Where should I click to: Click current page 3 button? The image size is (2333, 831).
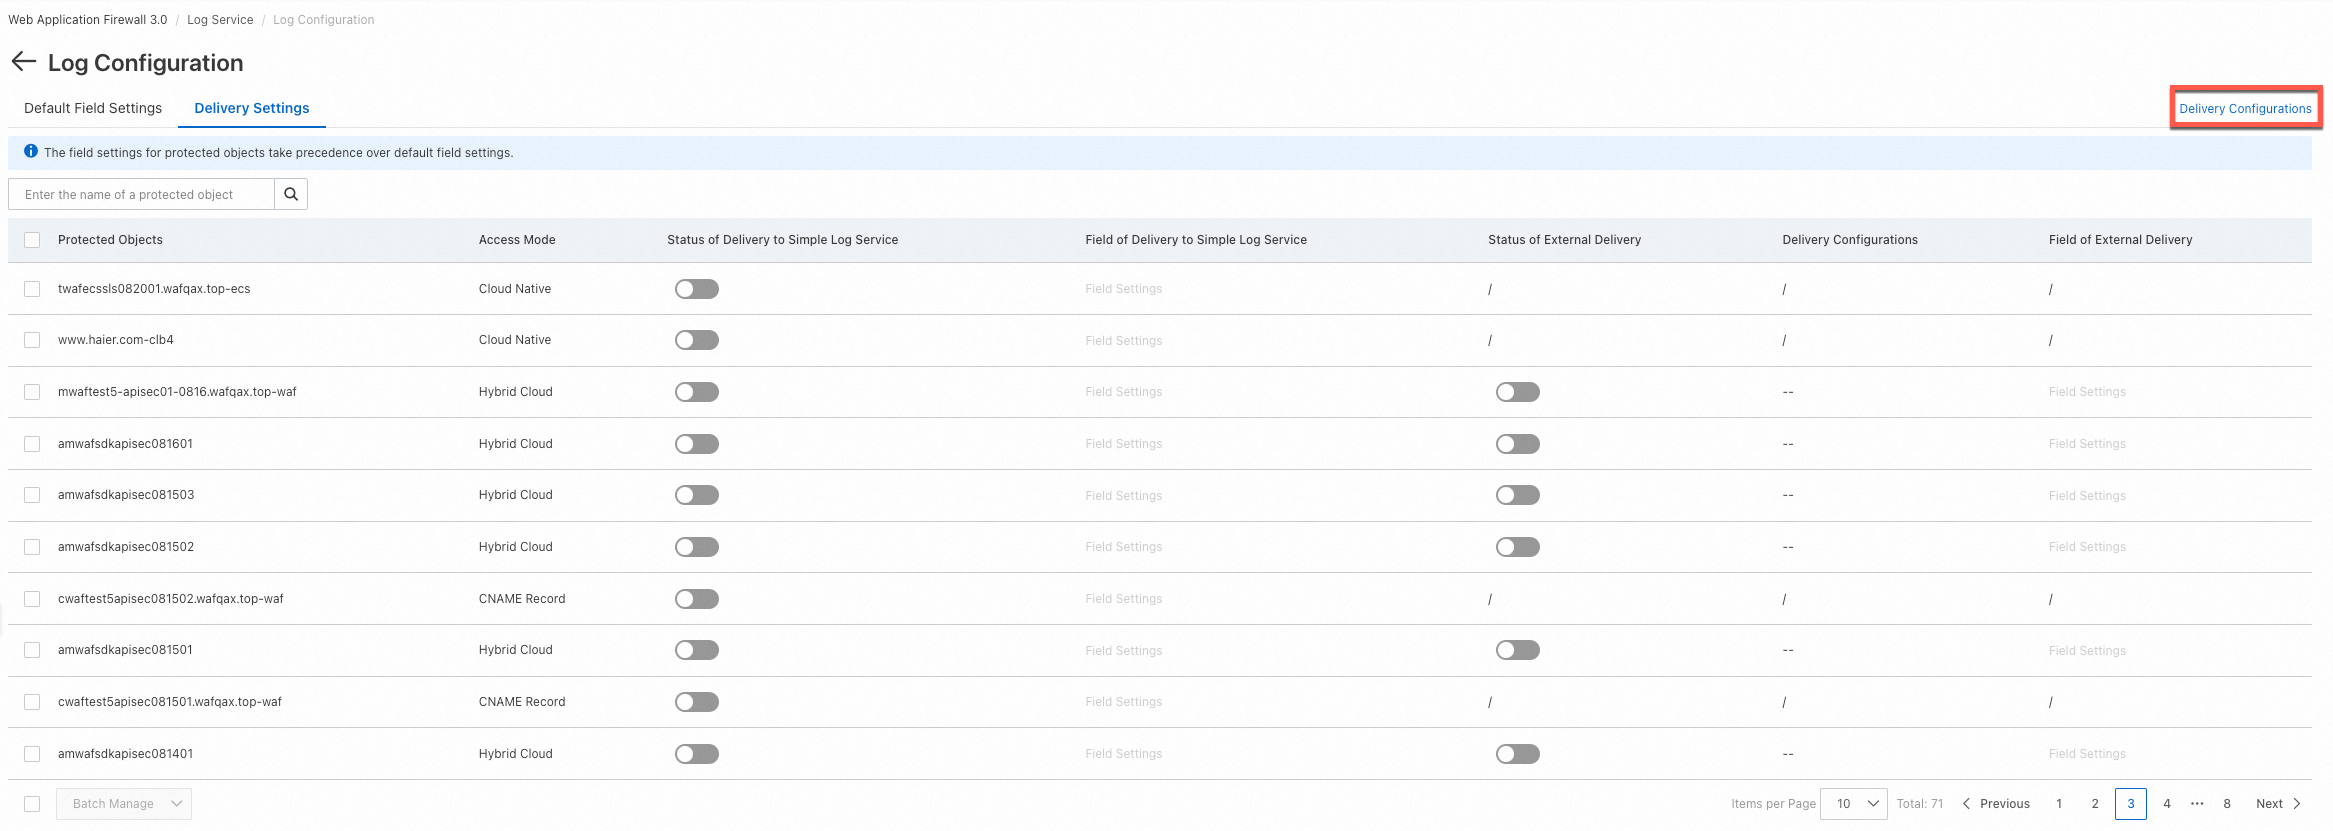click(x=2131, y=804)
